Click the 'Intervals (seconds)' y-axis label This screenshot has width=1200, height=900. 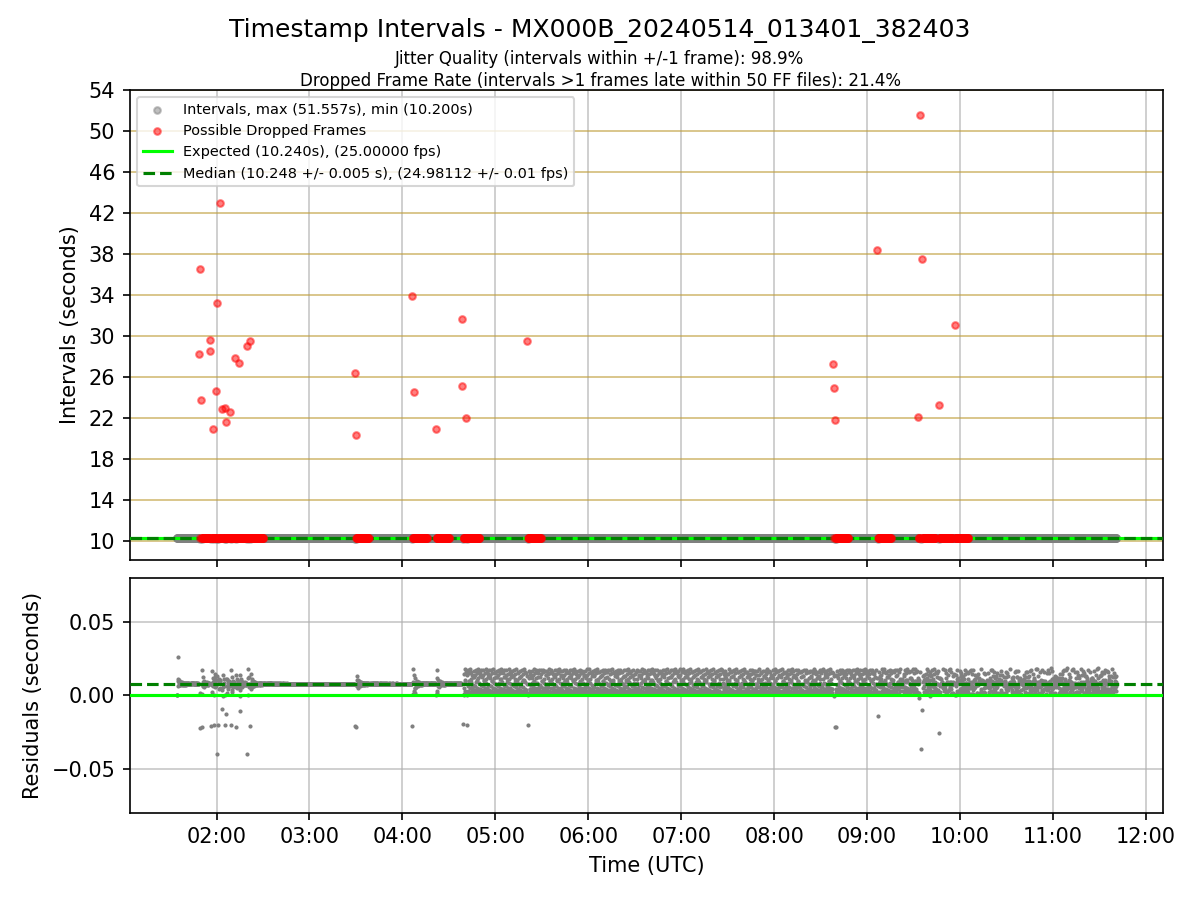coord(69,325)
